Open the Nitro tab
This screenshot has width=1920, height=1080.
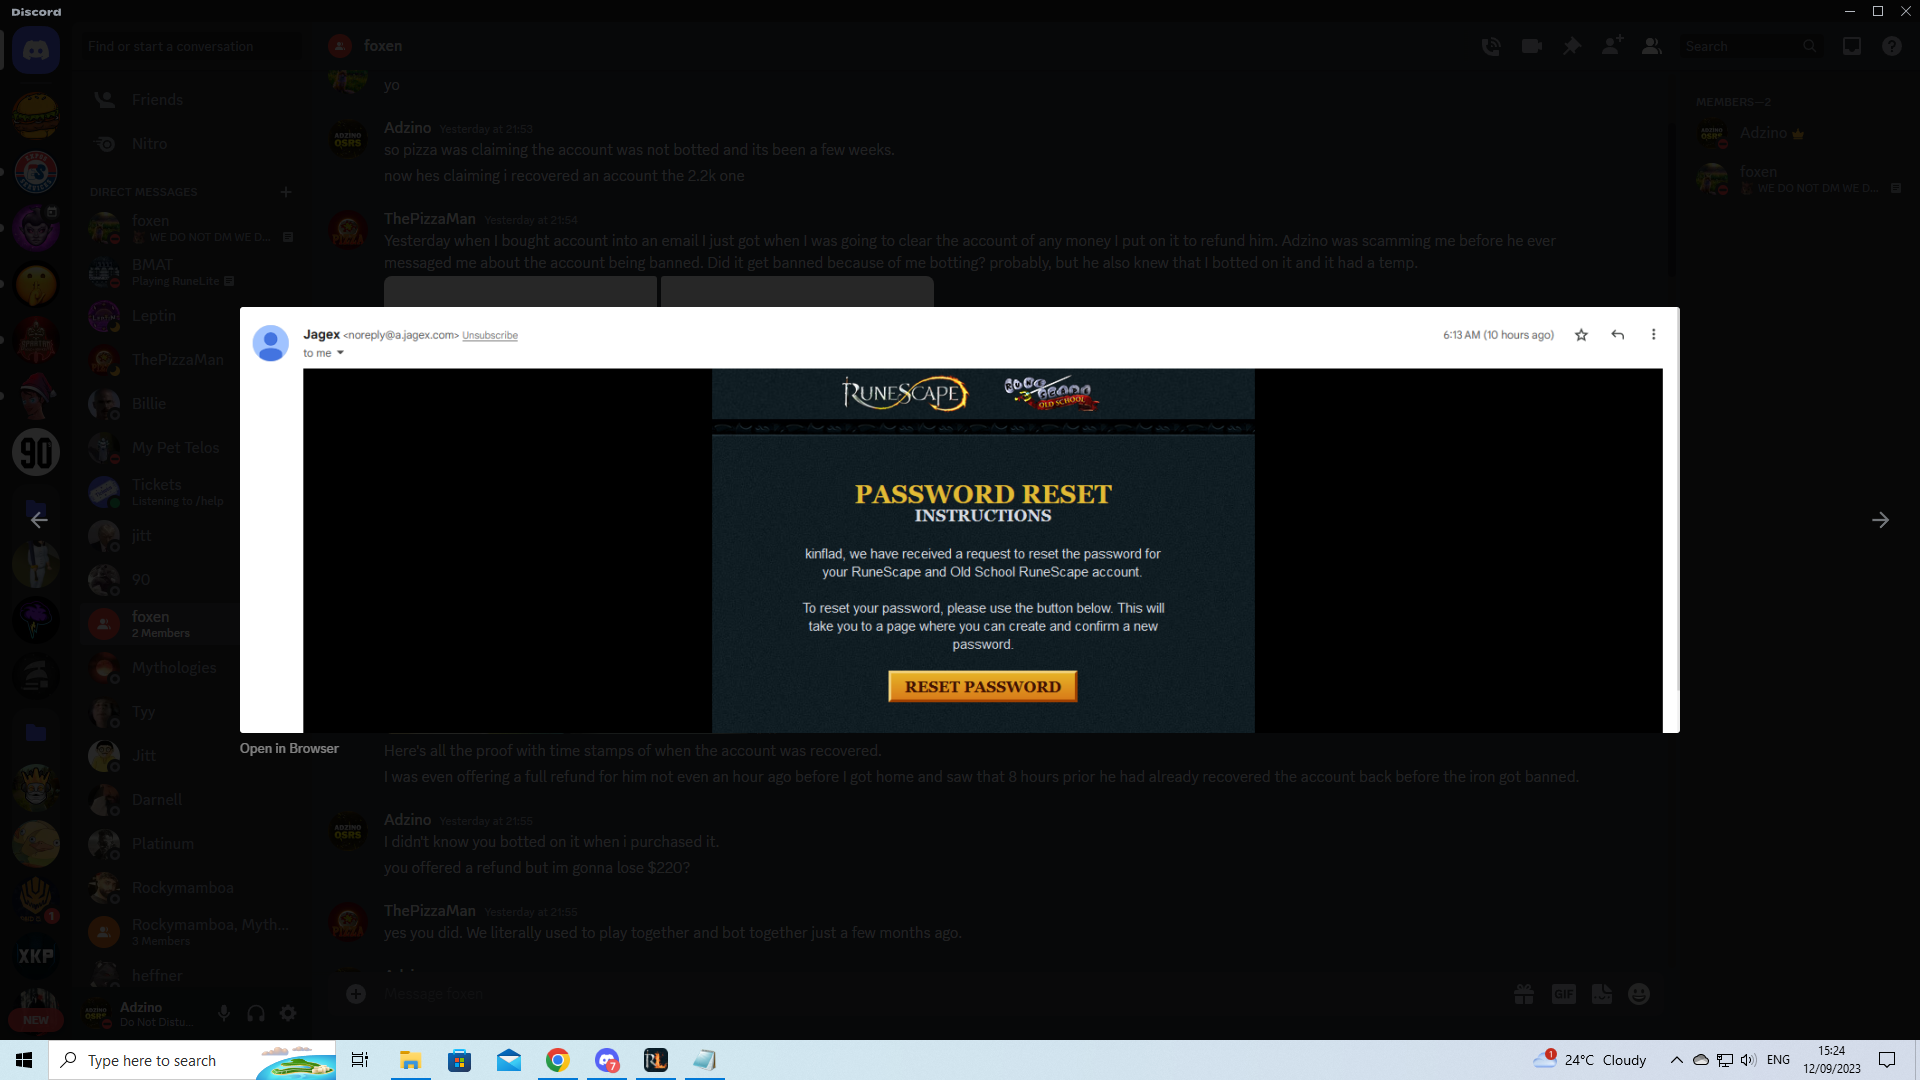pyautogui.click(x=149, y=144)
